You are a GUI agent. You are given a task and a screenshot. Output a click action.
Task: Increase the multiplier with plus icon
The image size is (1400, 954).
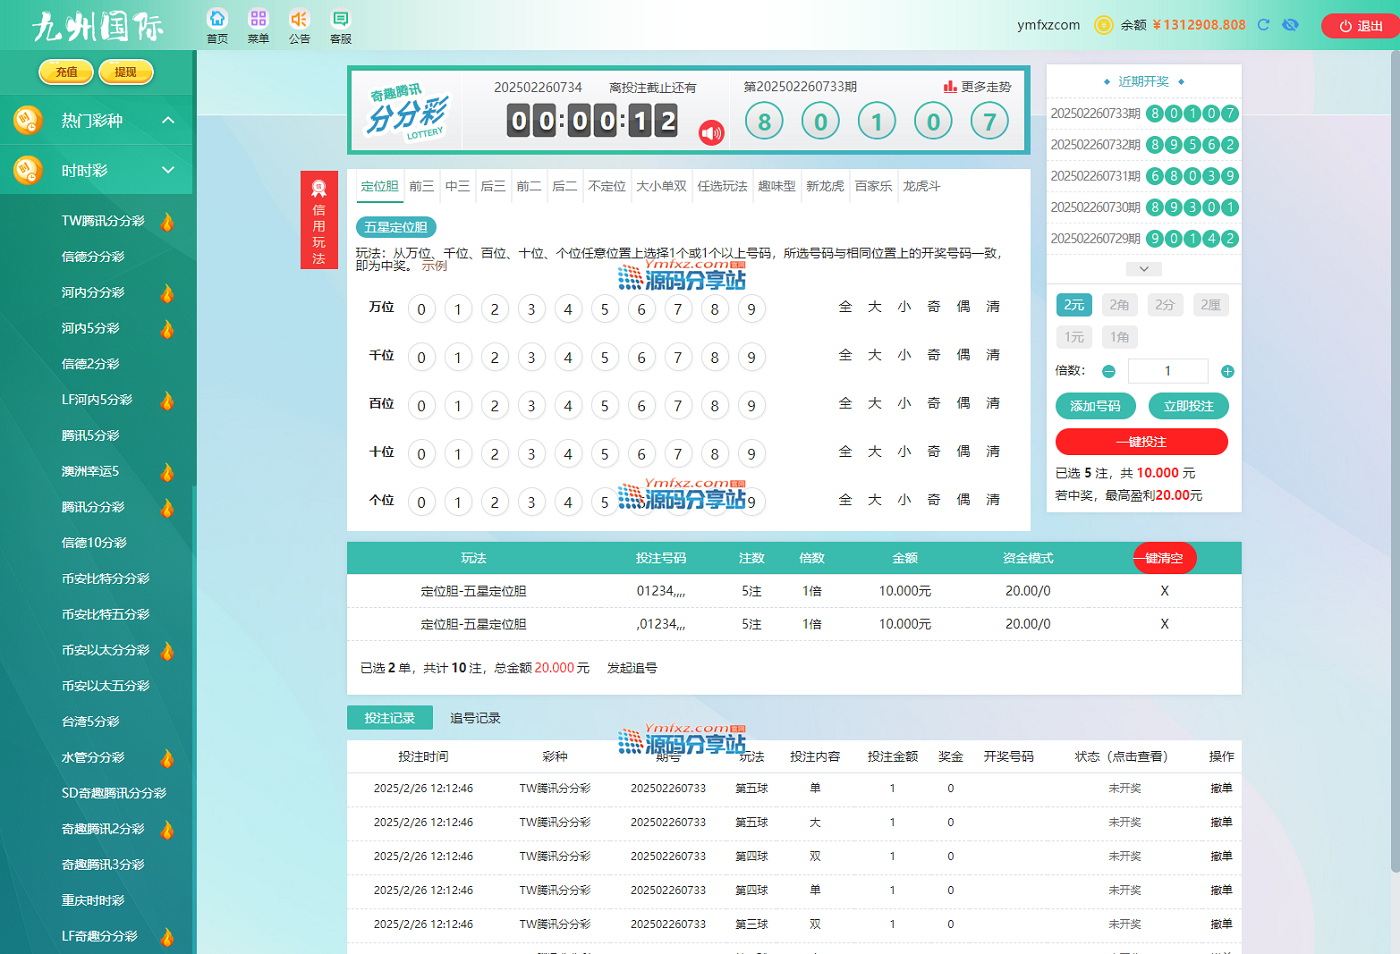pyautogui.click(x=1227, y=371)
